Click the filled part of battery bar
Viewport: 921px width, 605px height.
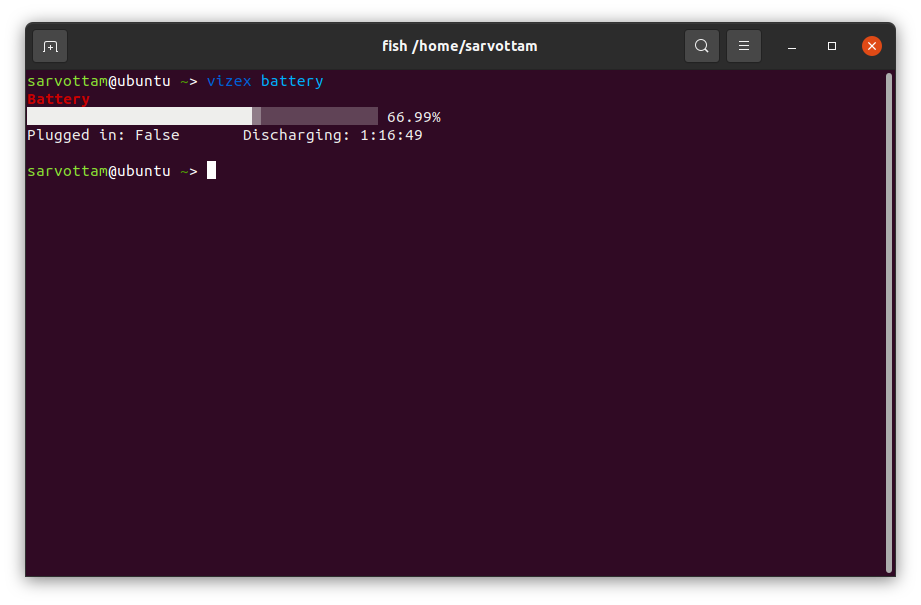point(139,116)
